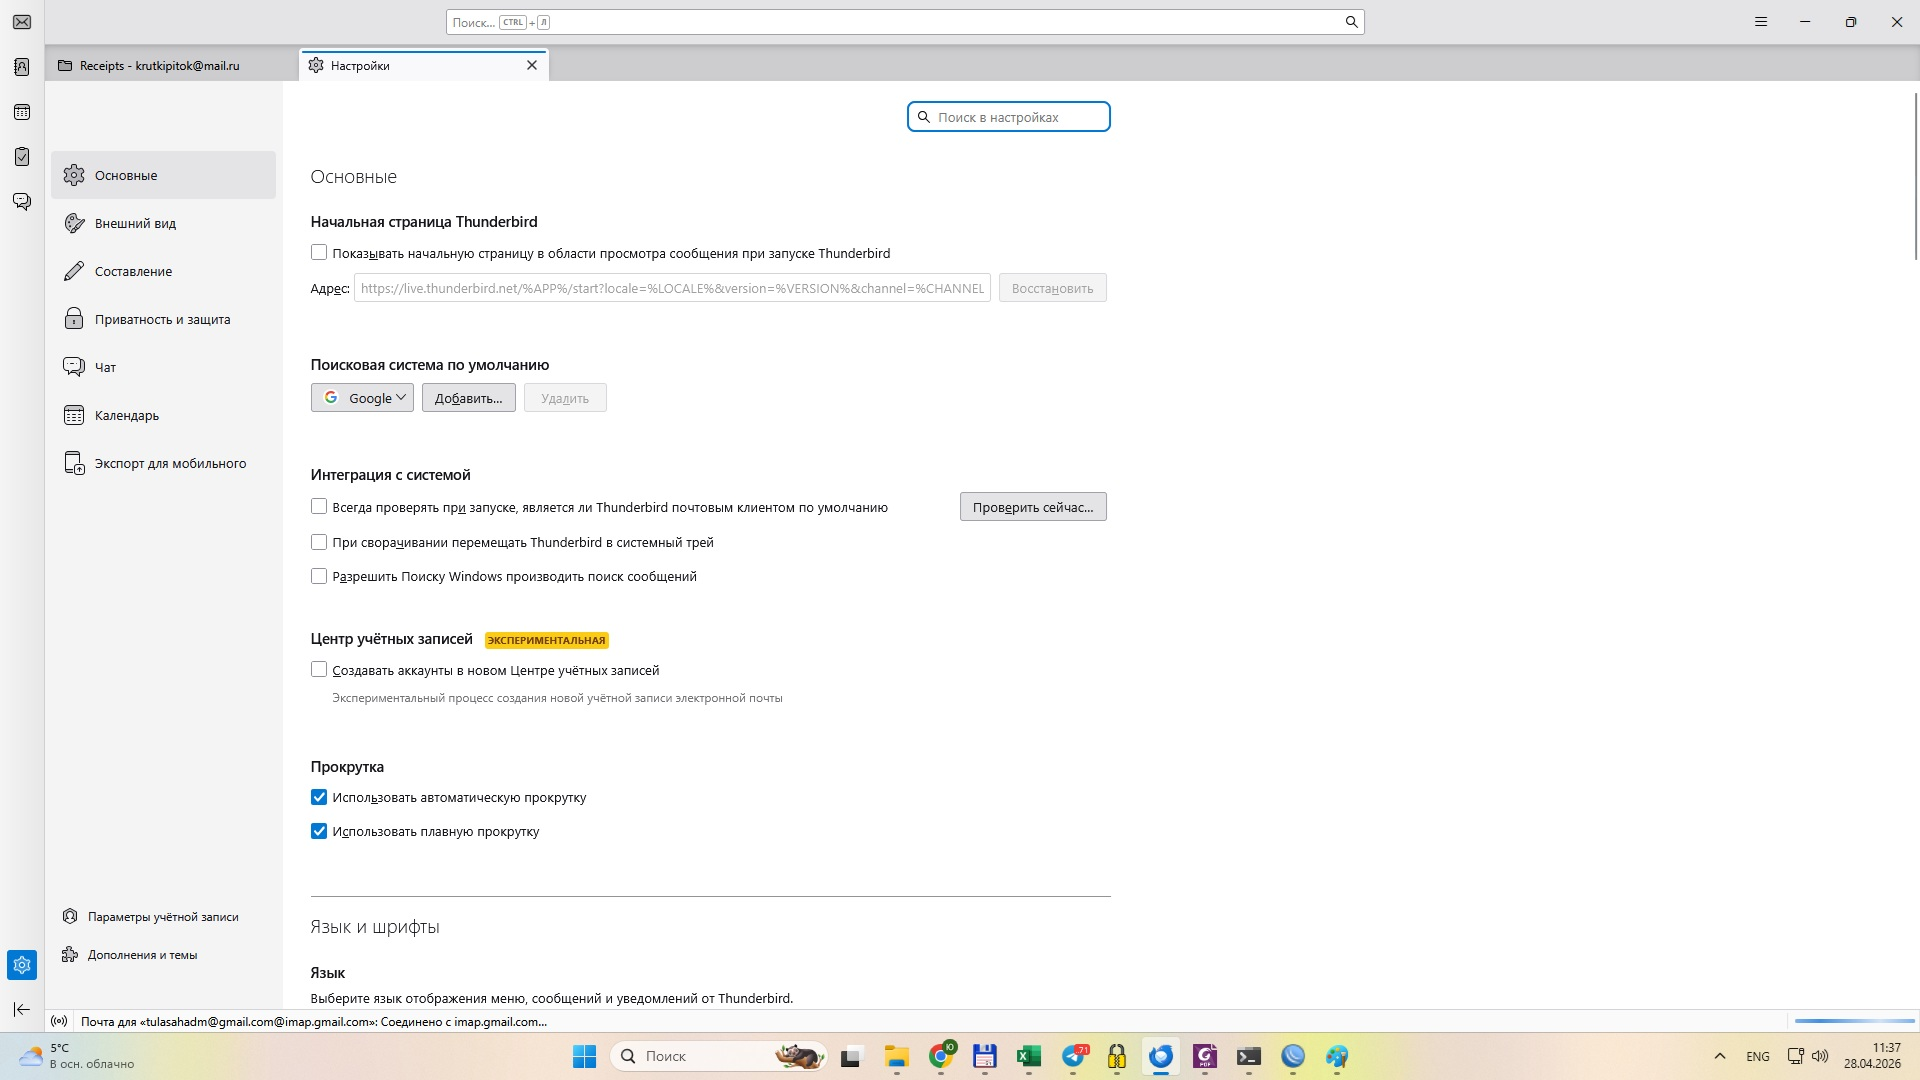
Task: Expand the Google default search engine dropdown
Action: tap(362, 398)
